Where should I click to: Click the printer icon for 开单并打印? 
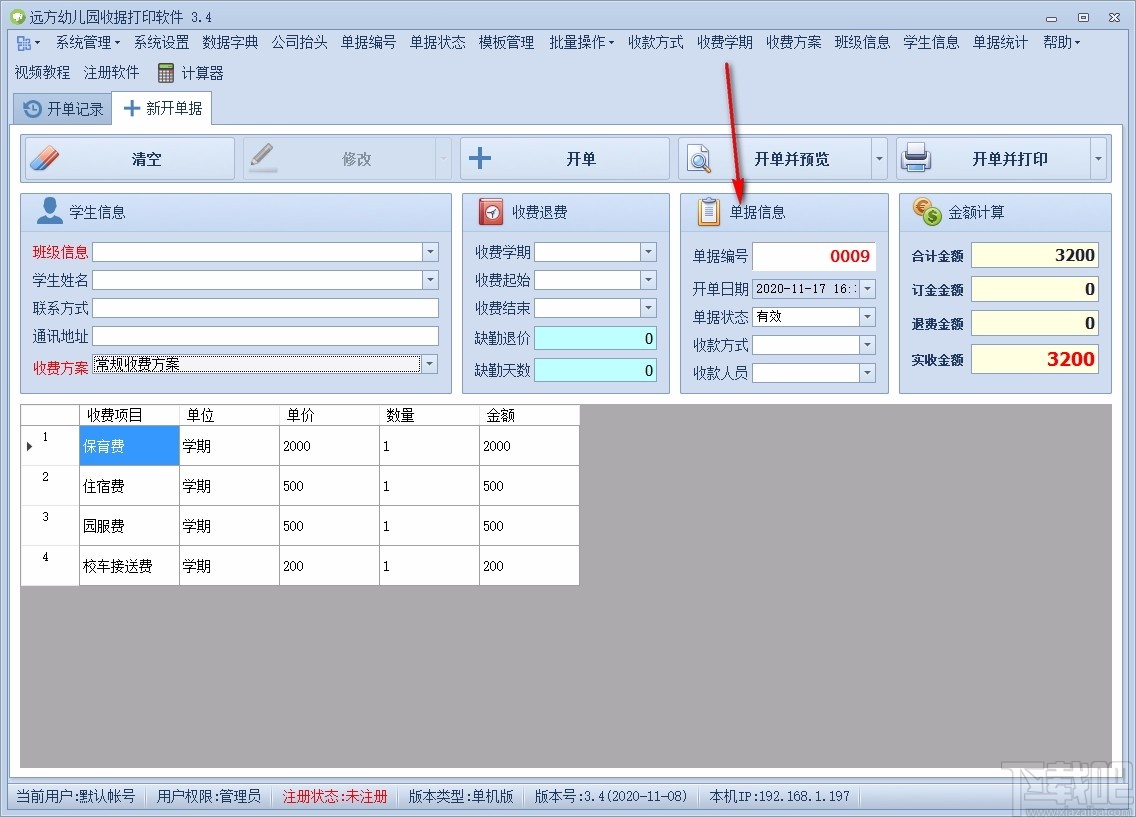point(916,157)
